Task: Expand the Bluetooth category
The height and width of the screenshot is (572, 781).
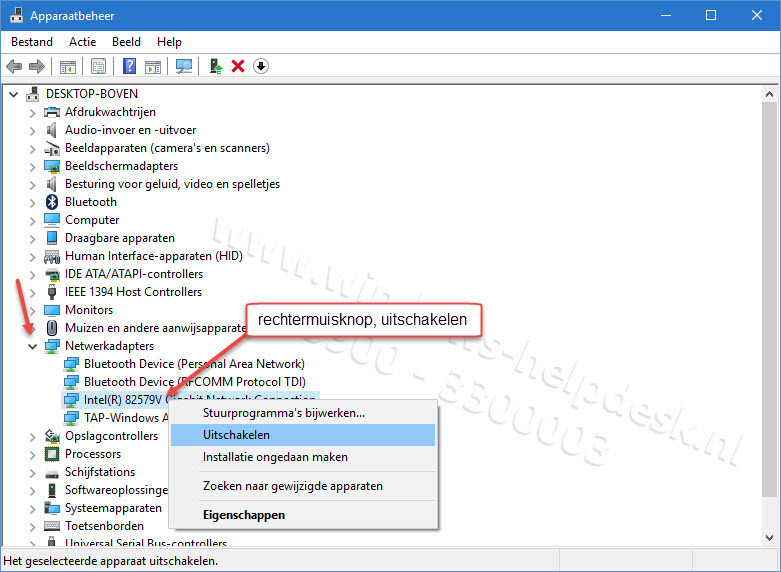Action: click(32, 202)
